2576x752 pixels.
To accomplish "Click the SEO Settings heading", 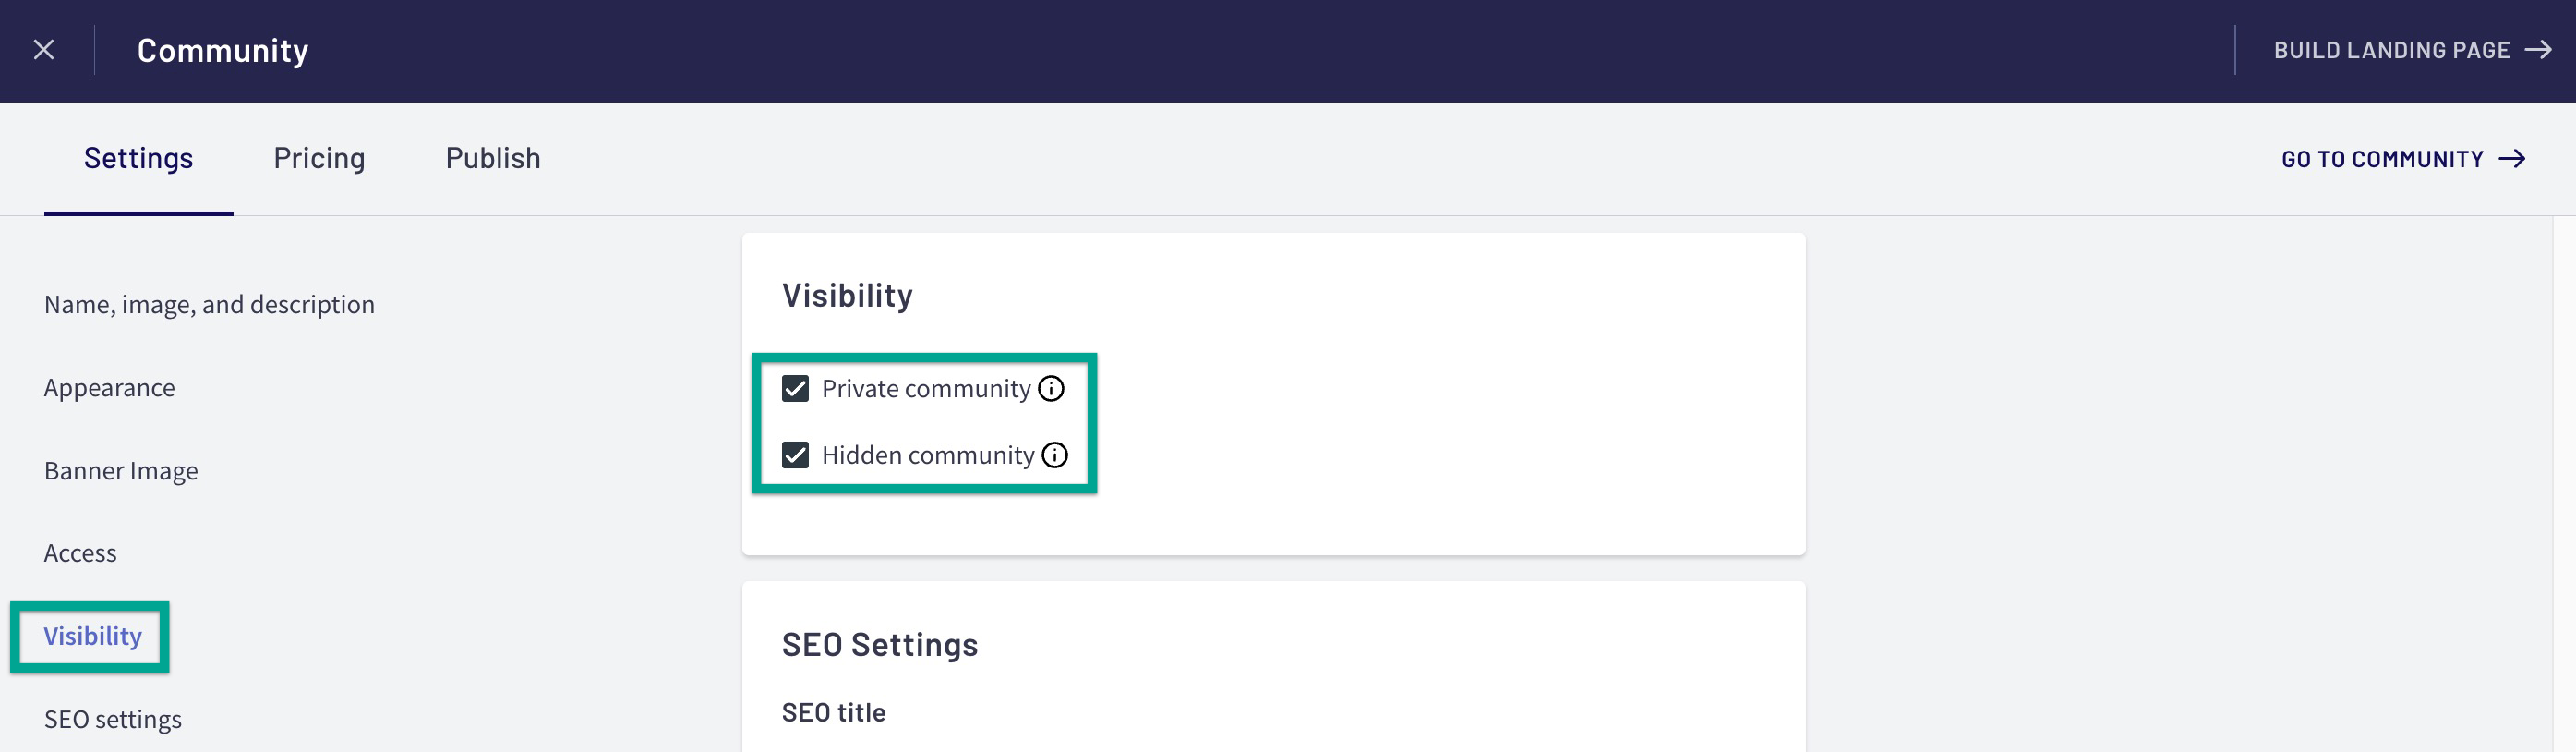I will 880,645.
